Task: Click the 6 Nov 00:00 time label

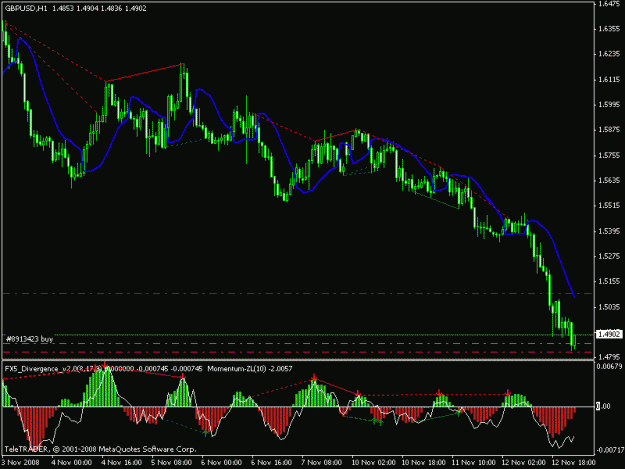Action: pos(221,462)
